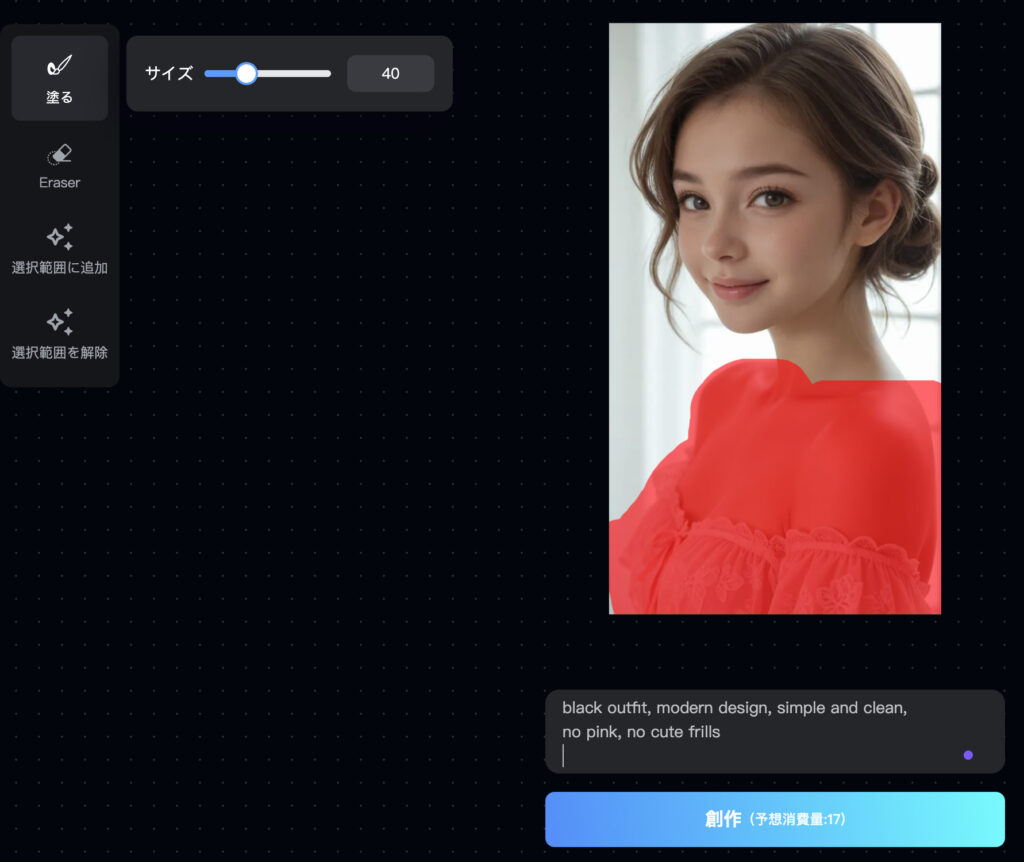
Task: Choose 選択範囲を解除 text label
Action: point(60,353)
